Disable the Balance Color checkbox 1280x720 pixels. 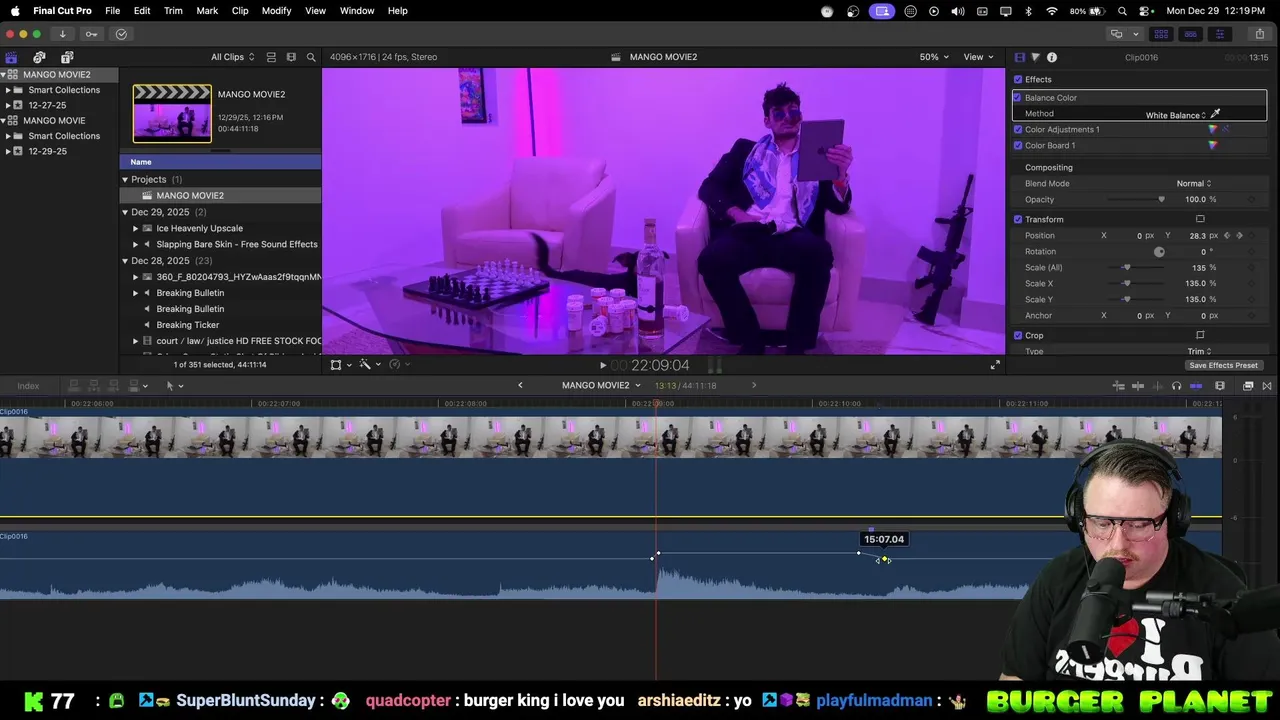[x=1018, y=97]
